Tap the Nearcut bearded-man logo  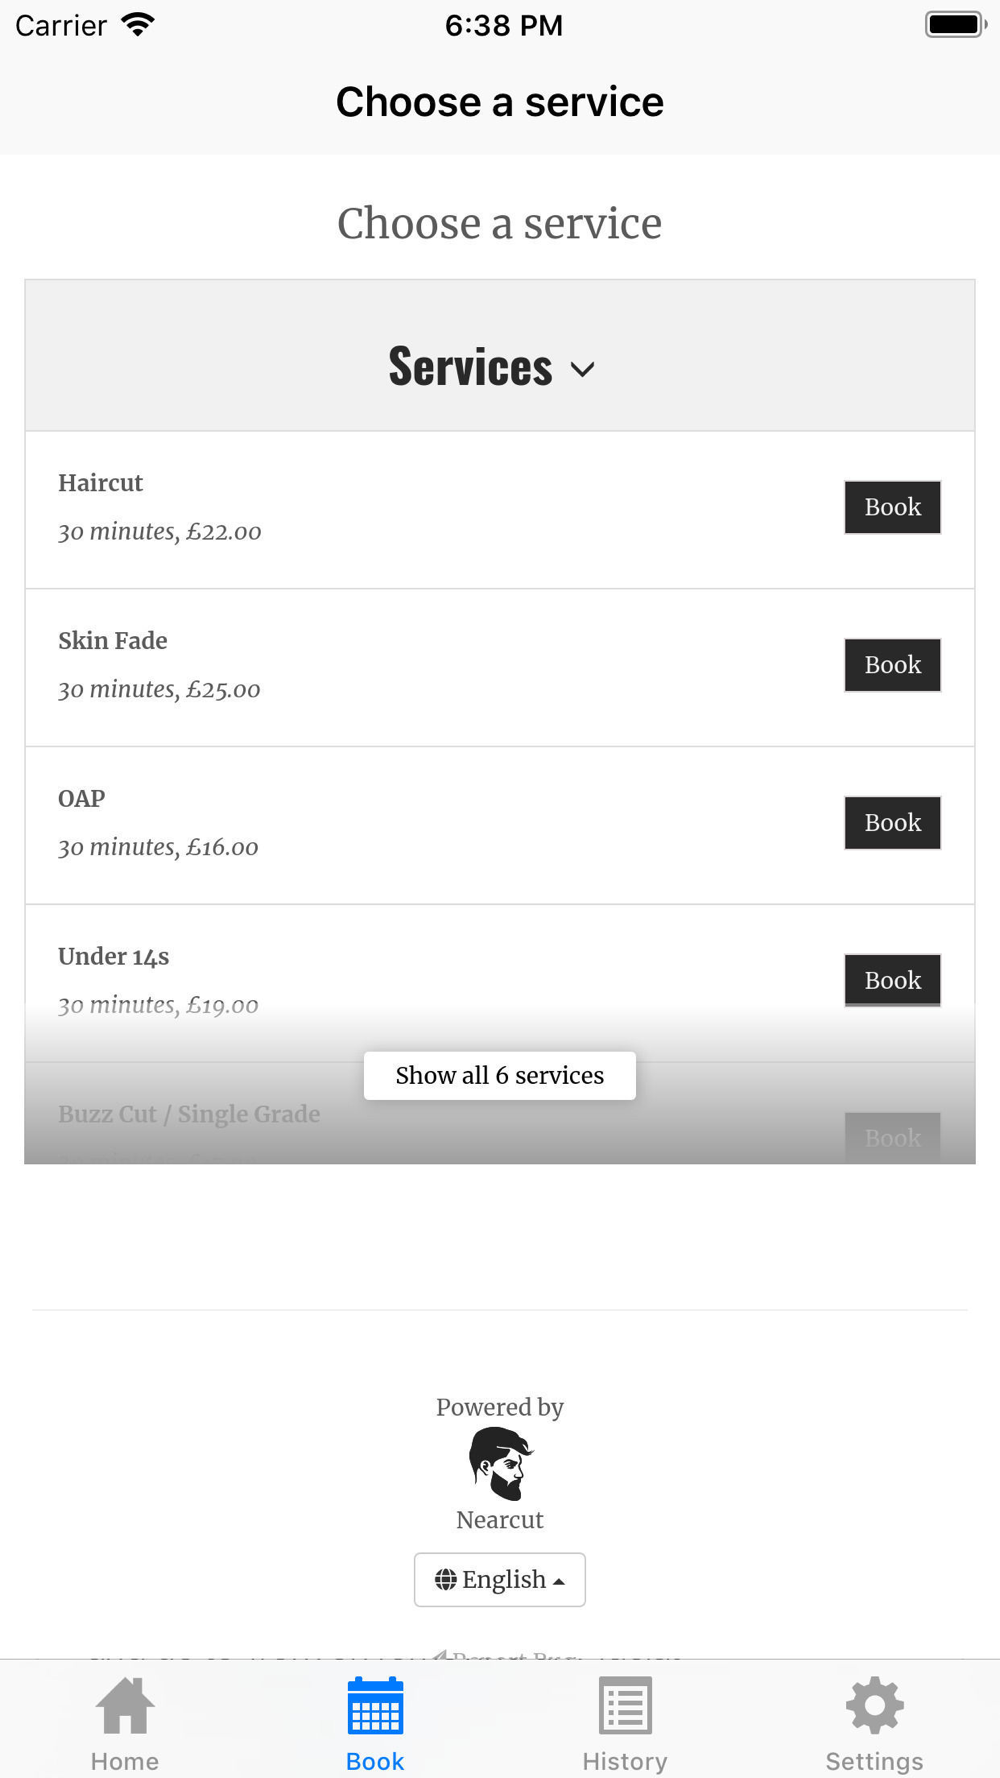(501, 1463)
